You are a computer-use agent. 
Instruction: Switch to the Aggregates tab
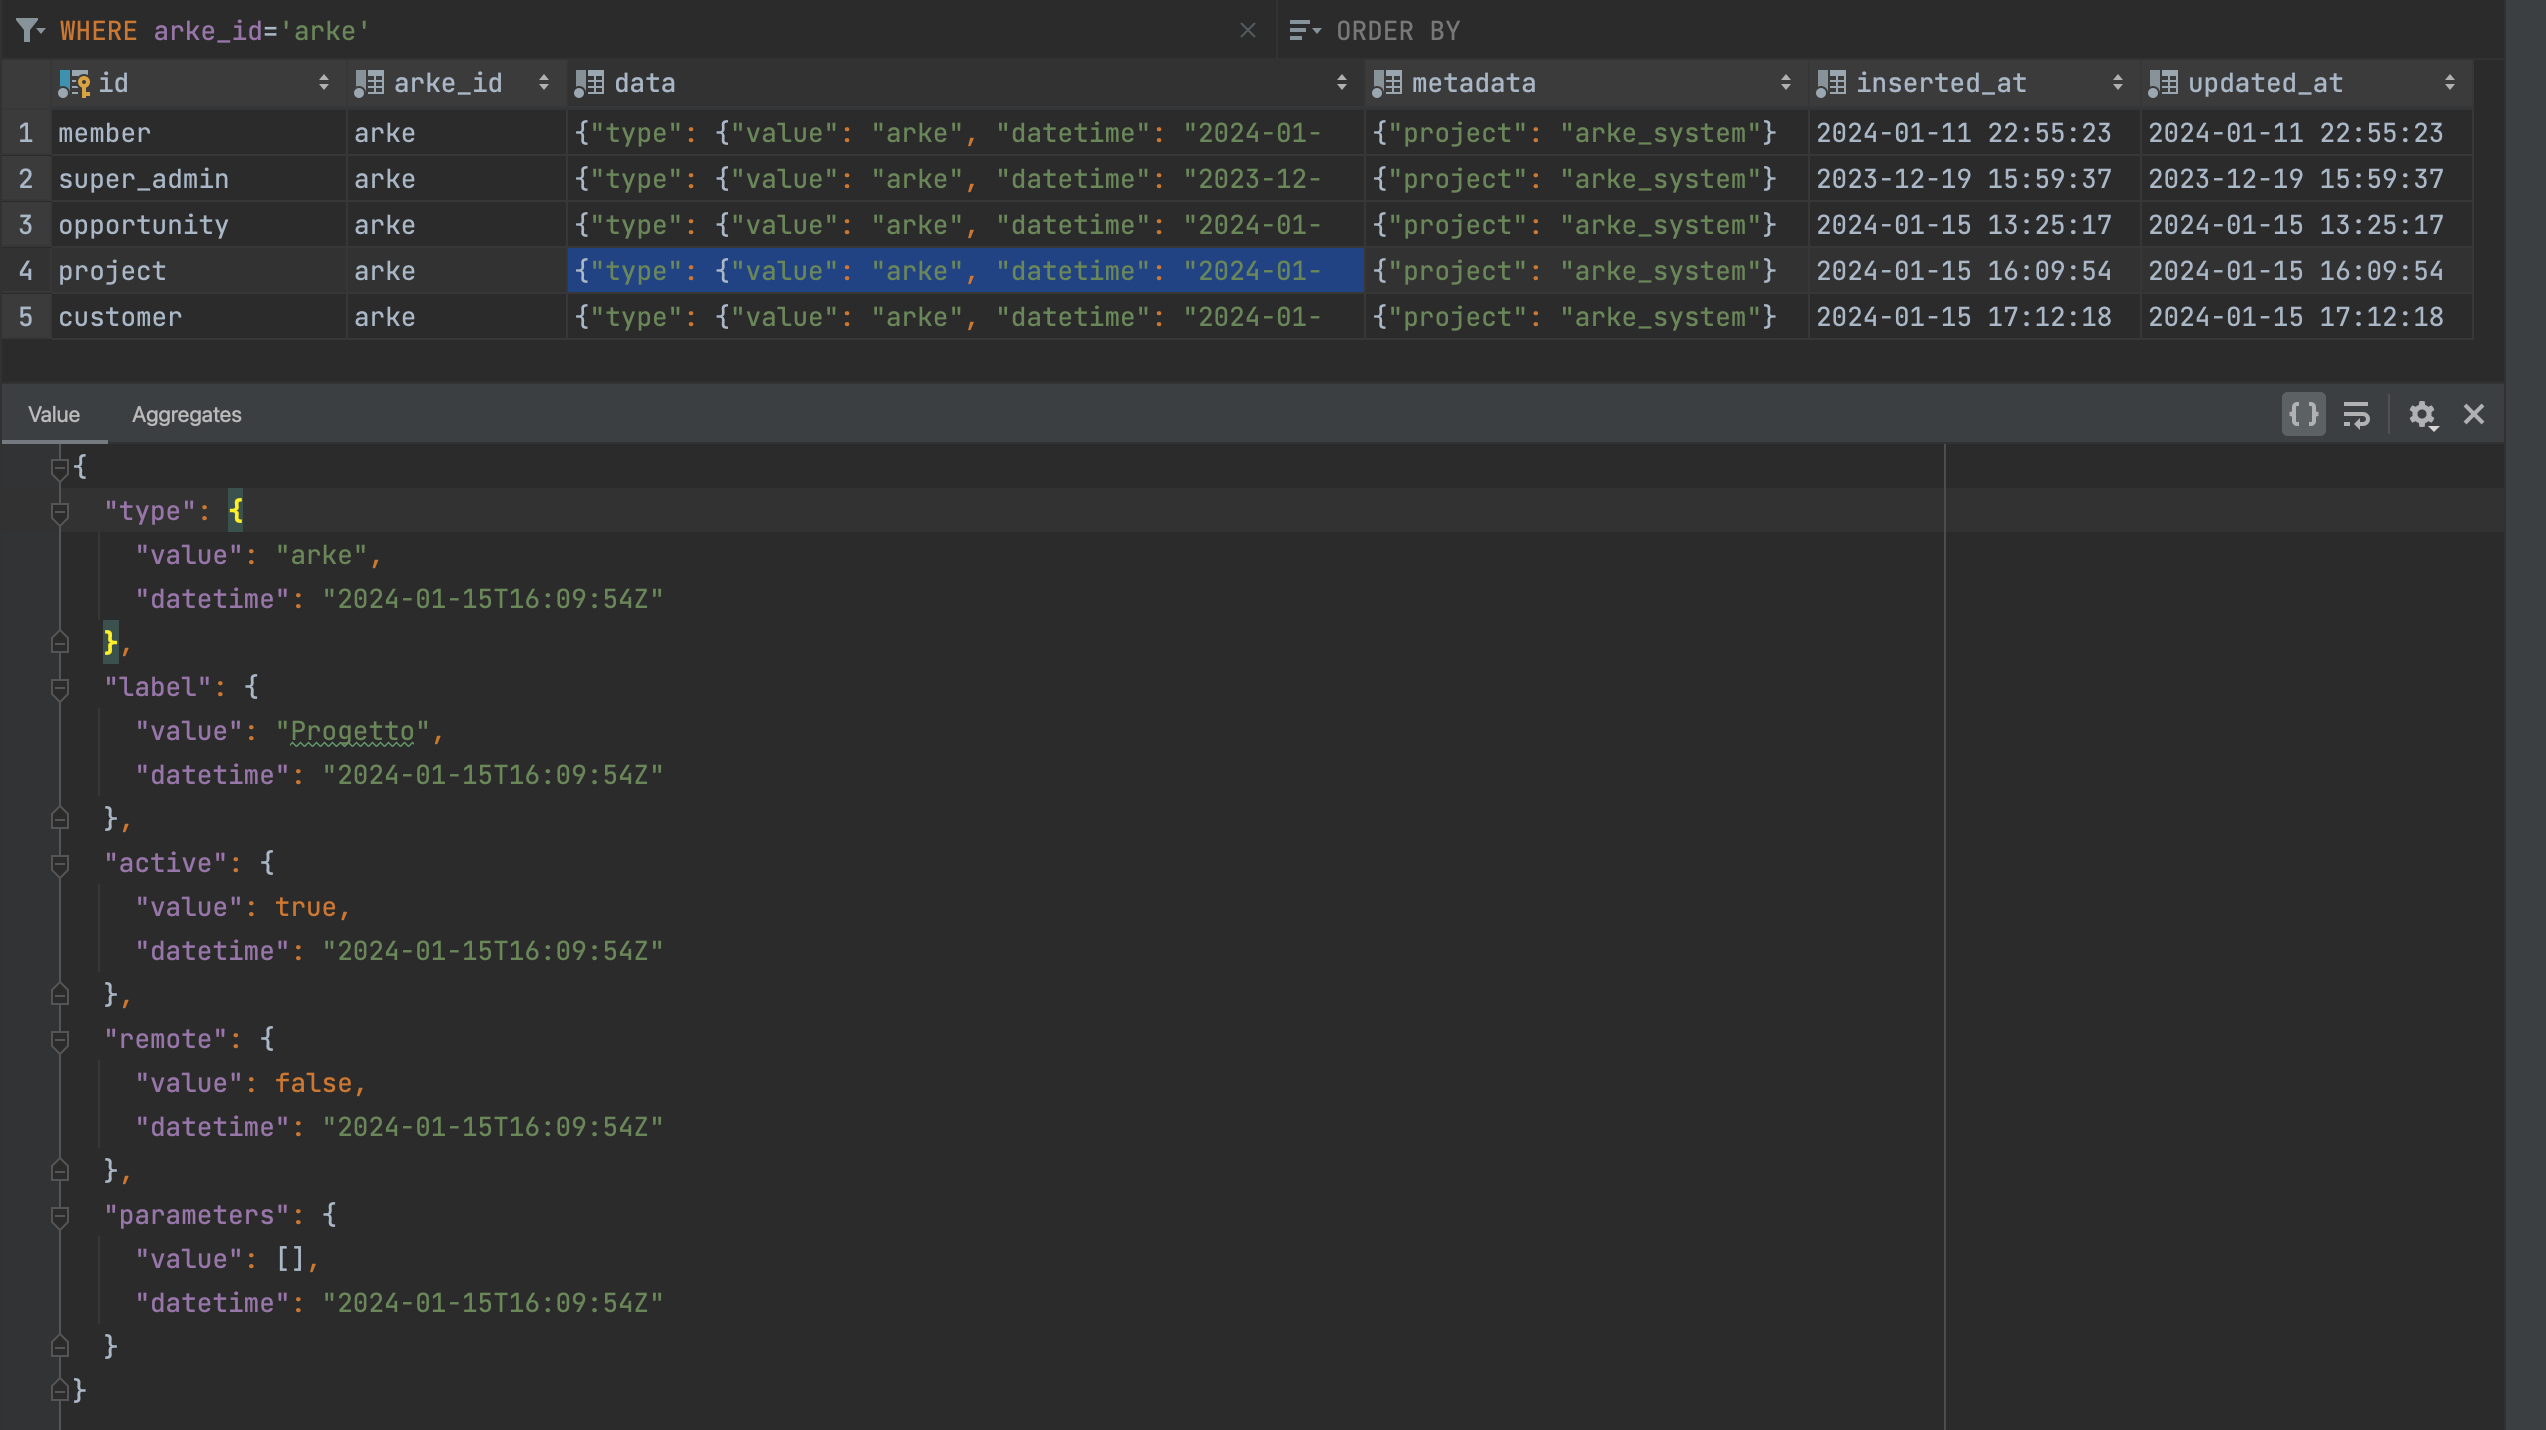[186, 414]
